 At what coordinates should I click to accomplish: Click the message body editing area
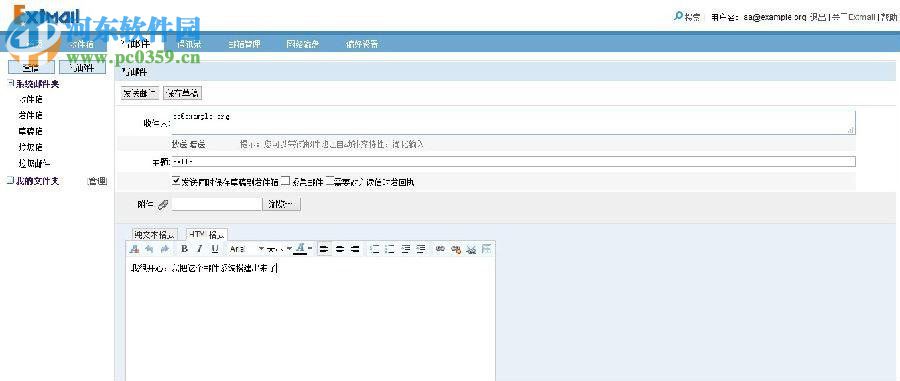310,319
